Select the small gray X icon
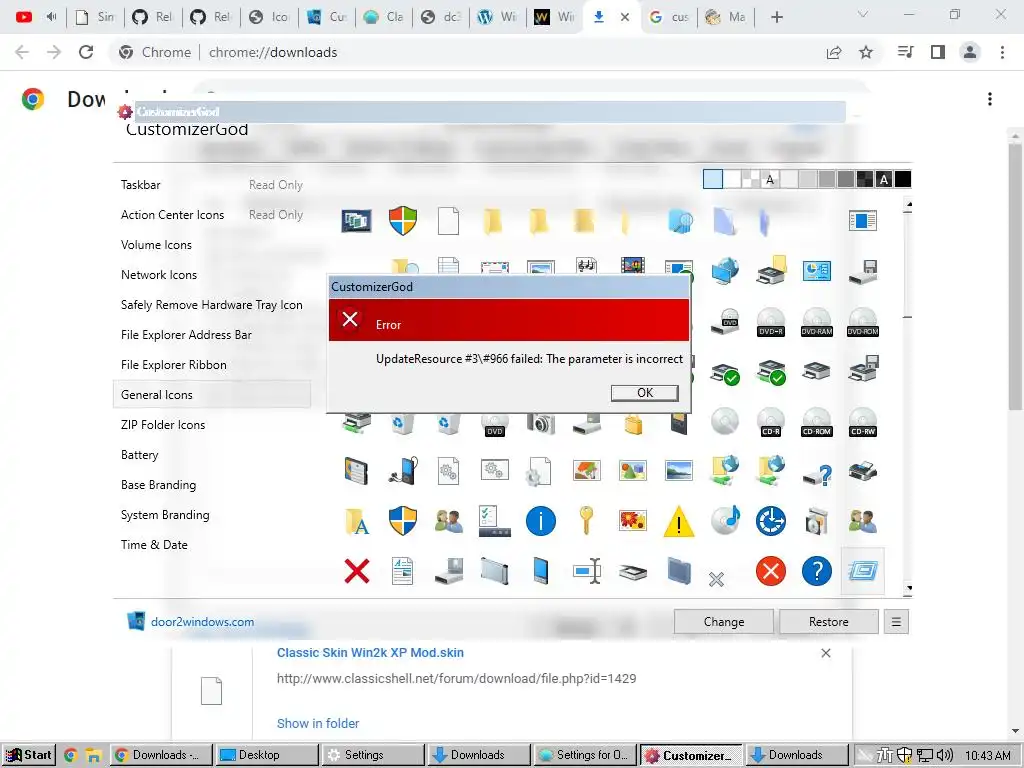 point(716,579)
